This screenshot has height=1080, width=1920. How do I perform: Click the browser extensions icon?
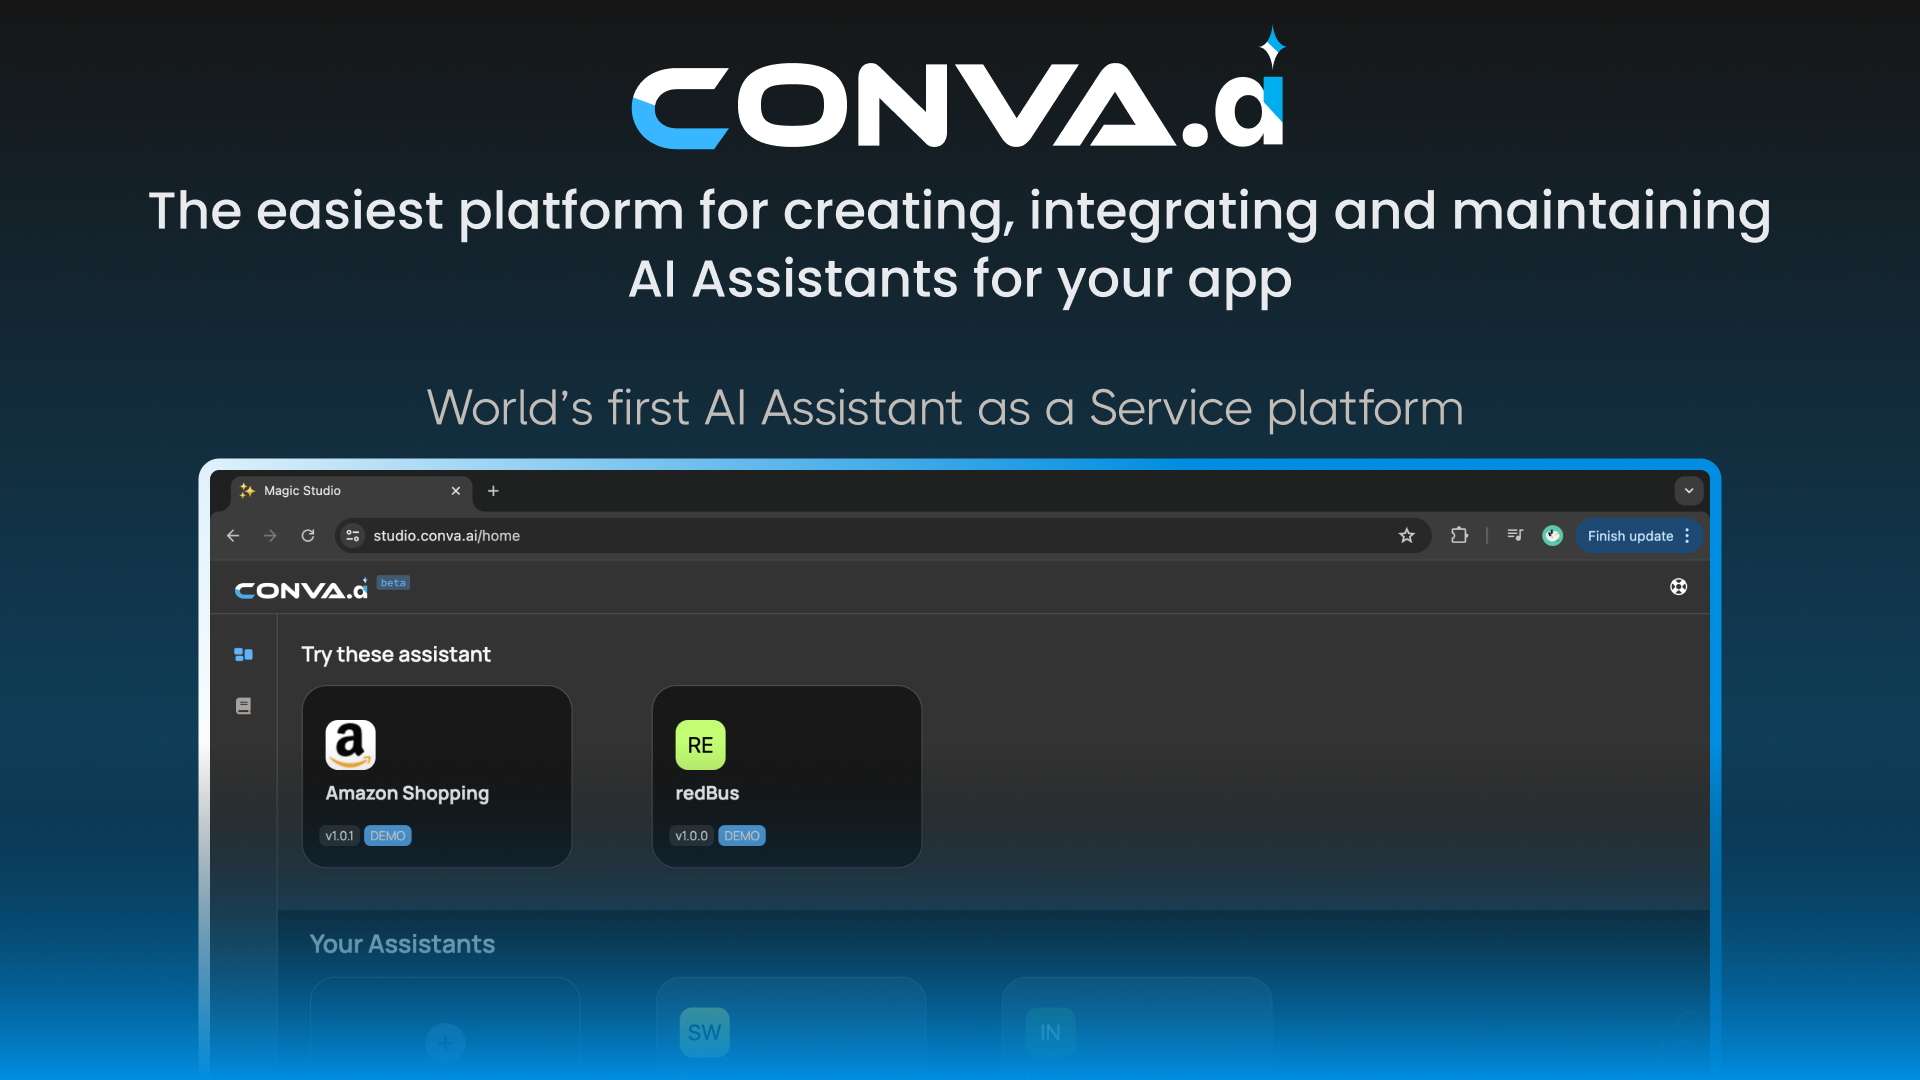click(1460, 535)
